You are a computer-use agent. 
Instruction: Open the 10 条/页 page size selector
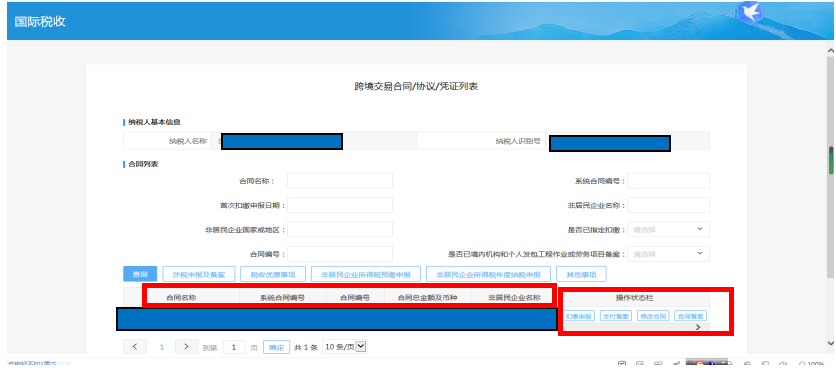345,347
